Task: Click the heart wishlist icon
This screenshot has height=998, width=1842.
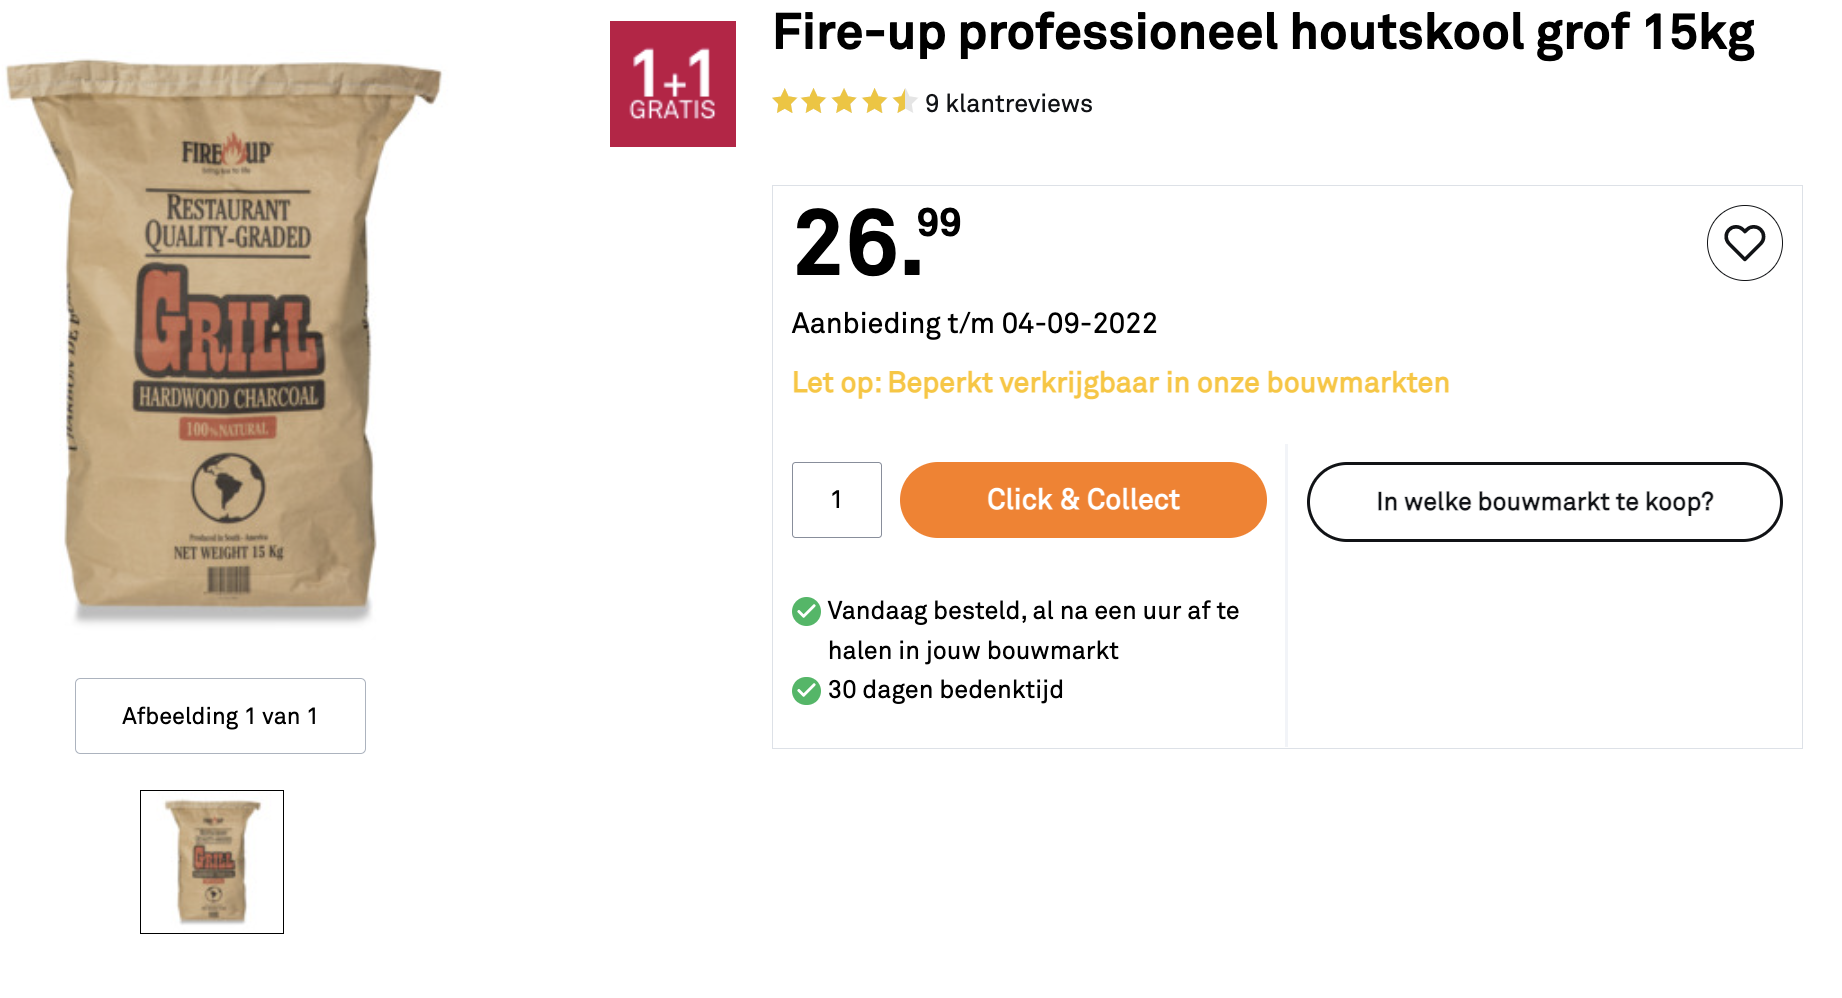Action: click(x=1744, y=243)
